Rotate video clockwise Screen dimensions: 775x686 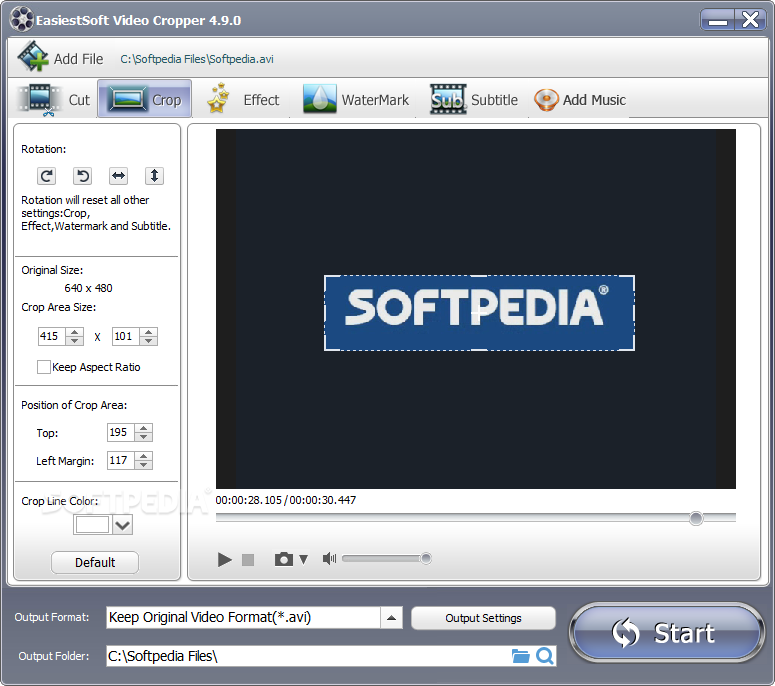click(x=46, y=175)
